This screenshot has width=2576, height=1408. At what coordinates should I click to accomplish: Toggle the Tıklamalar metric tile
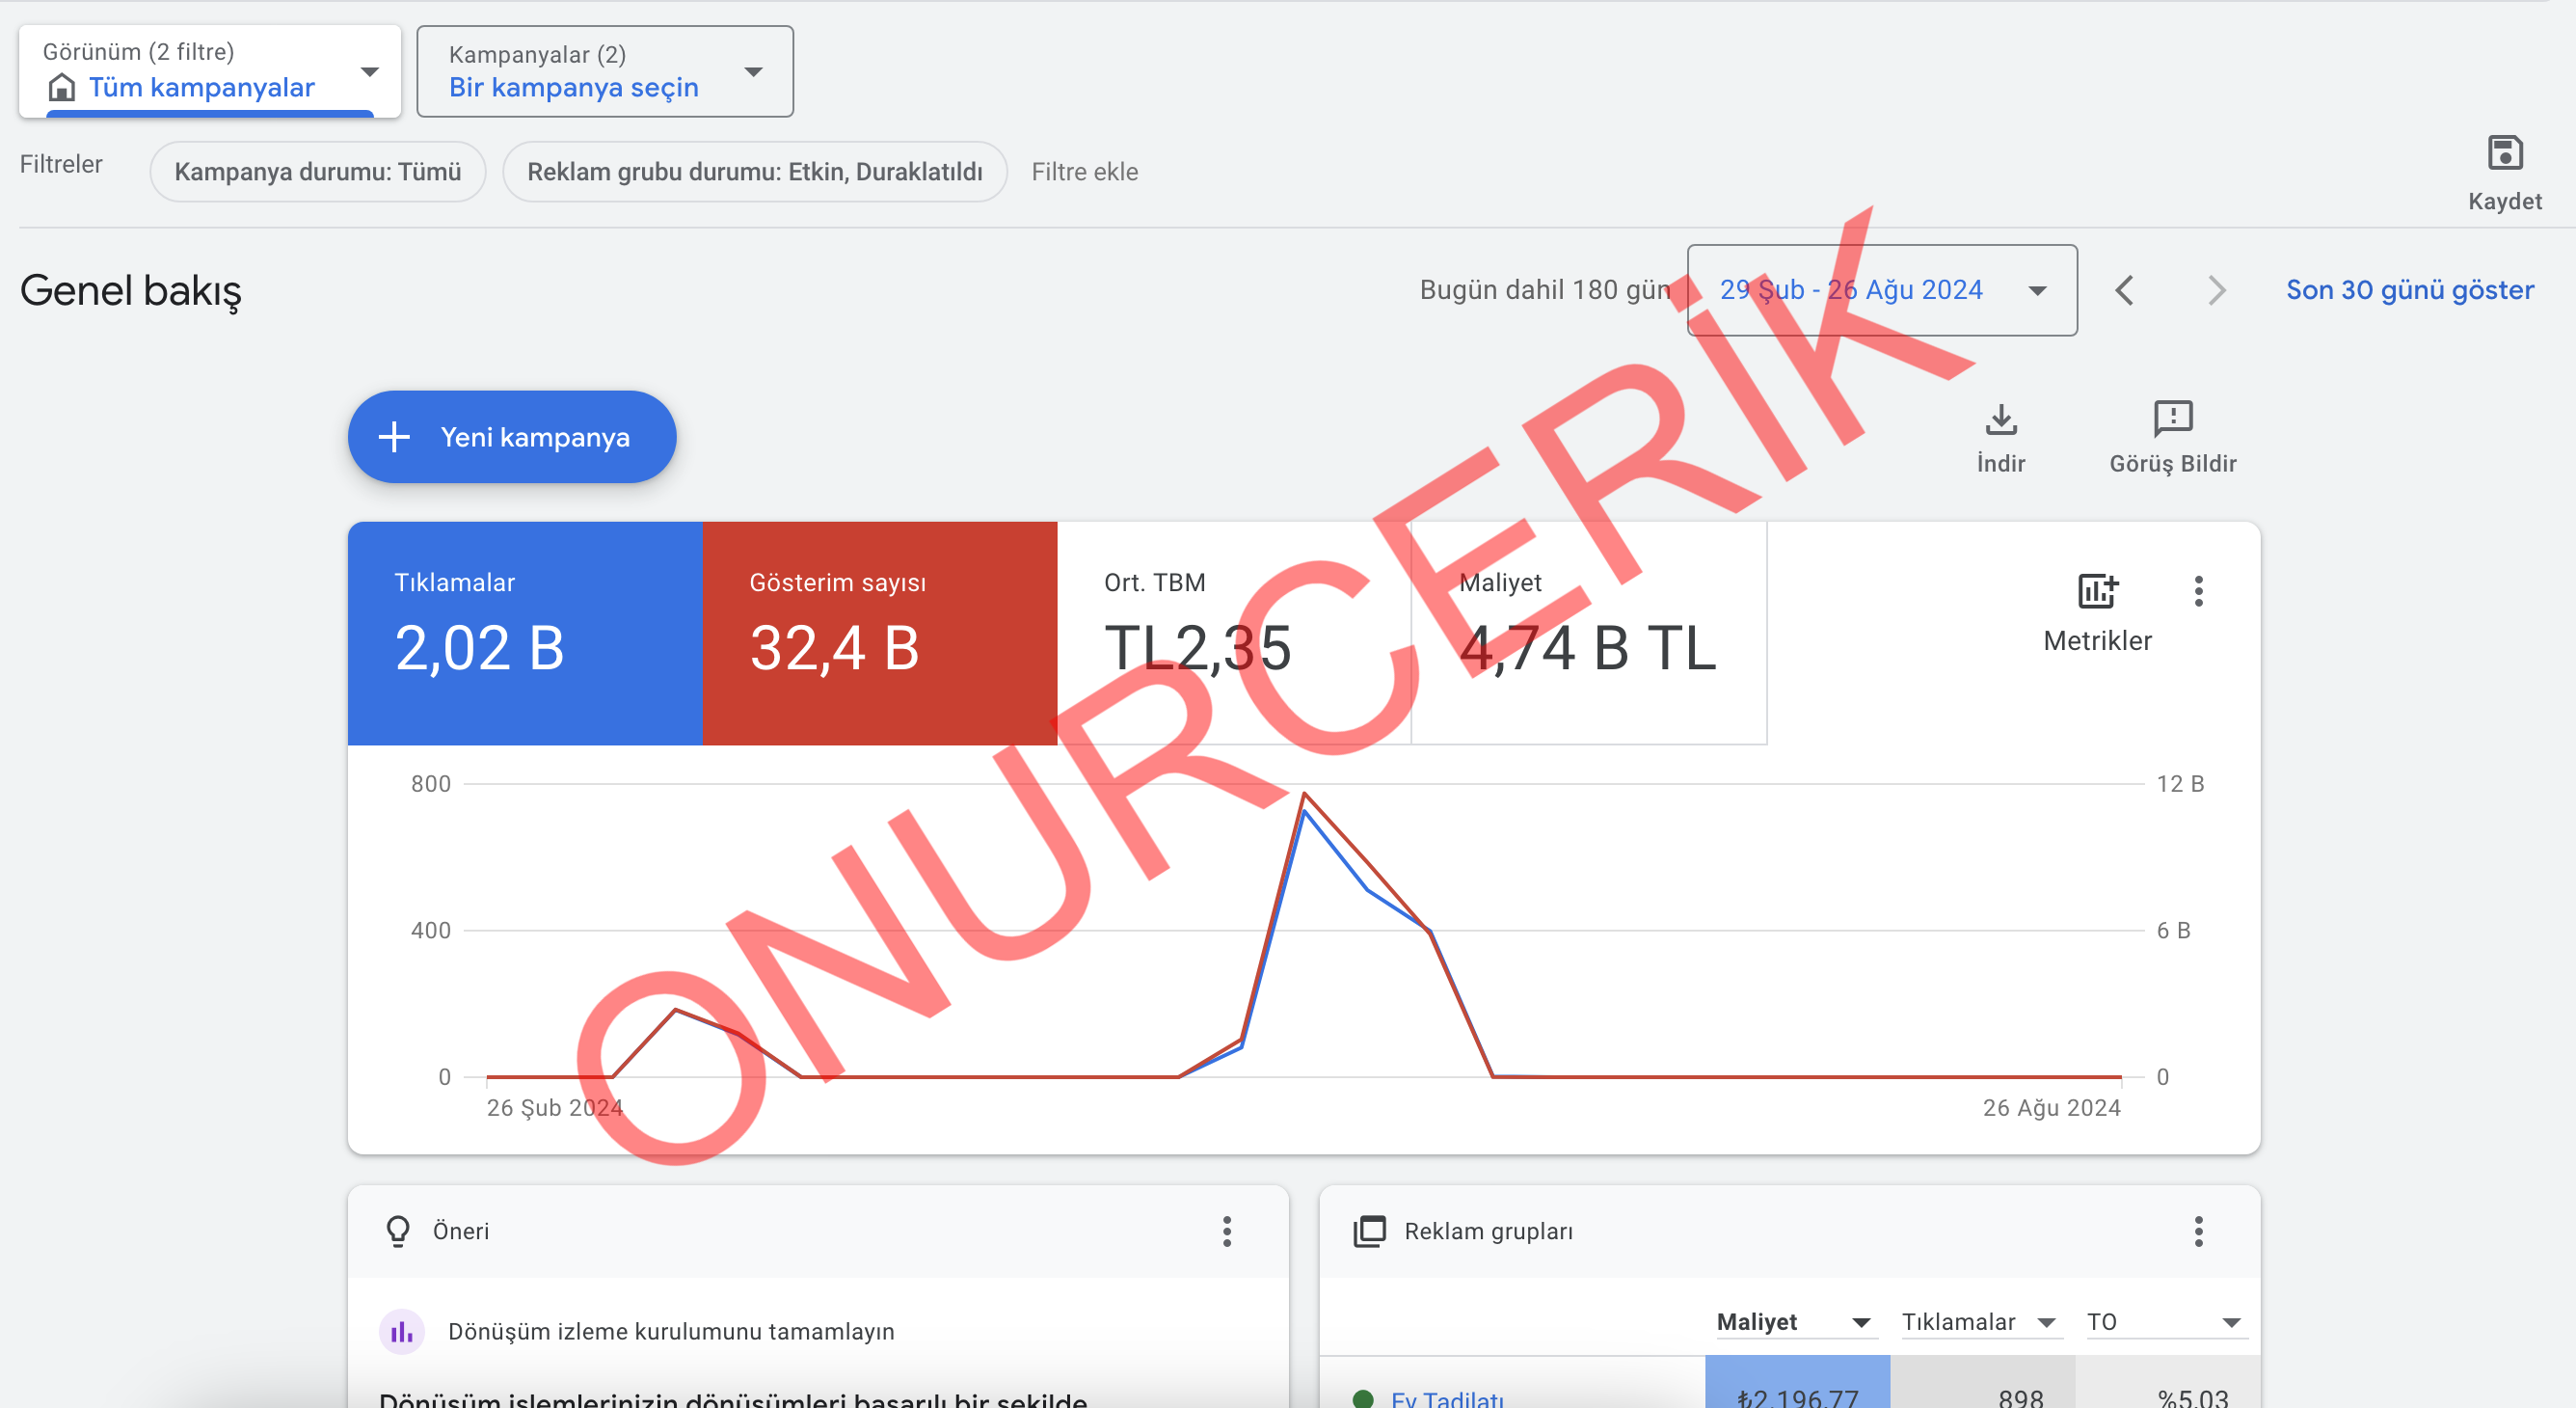point(525,633)
